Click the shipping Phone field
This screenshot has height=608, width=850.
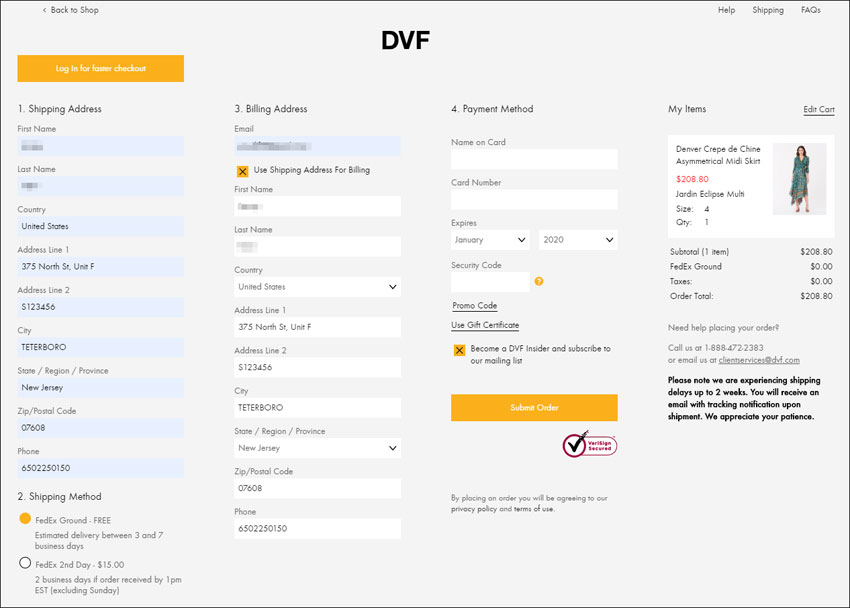click(101, 468)
